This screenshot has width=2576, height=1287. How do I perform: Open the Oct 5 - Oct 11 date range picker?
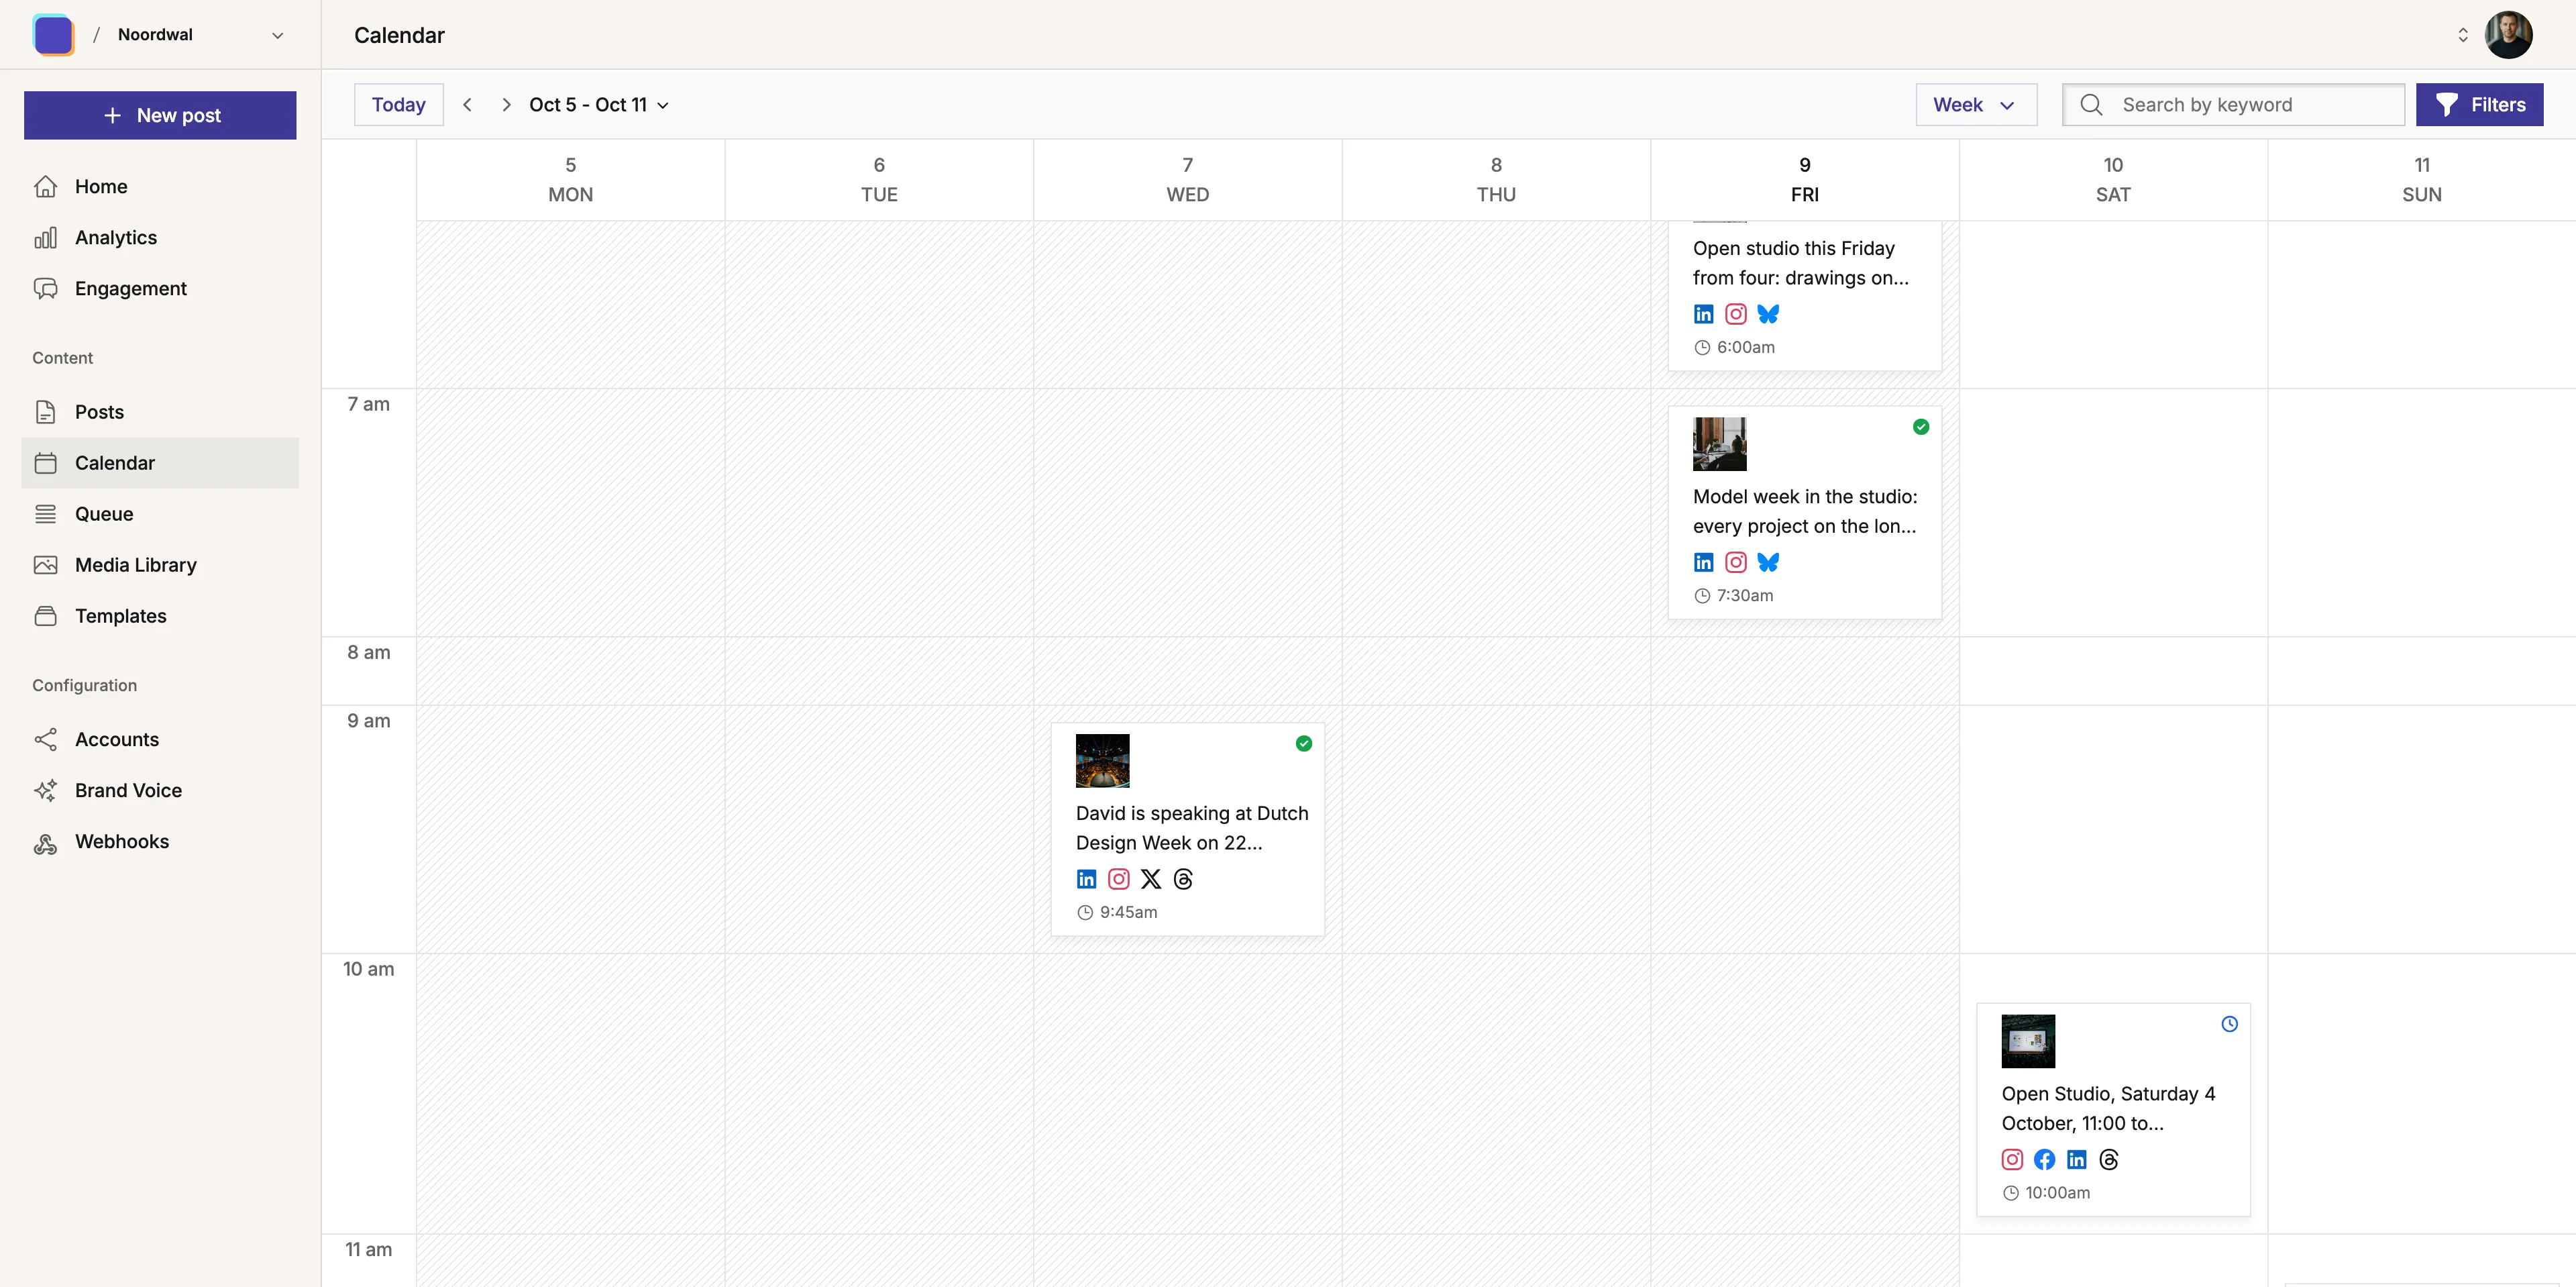coord(599,104)
